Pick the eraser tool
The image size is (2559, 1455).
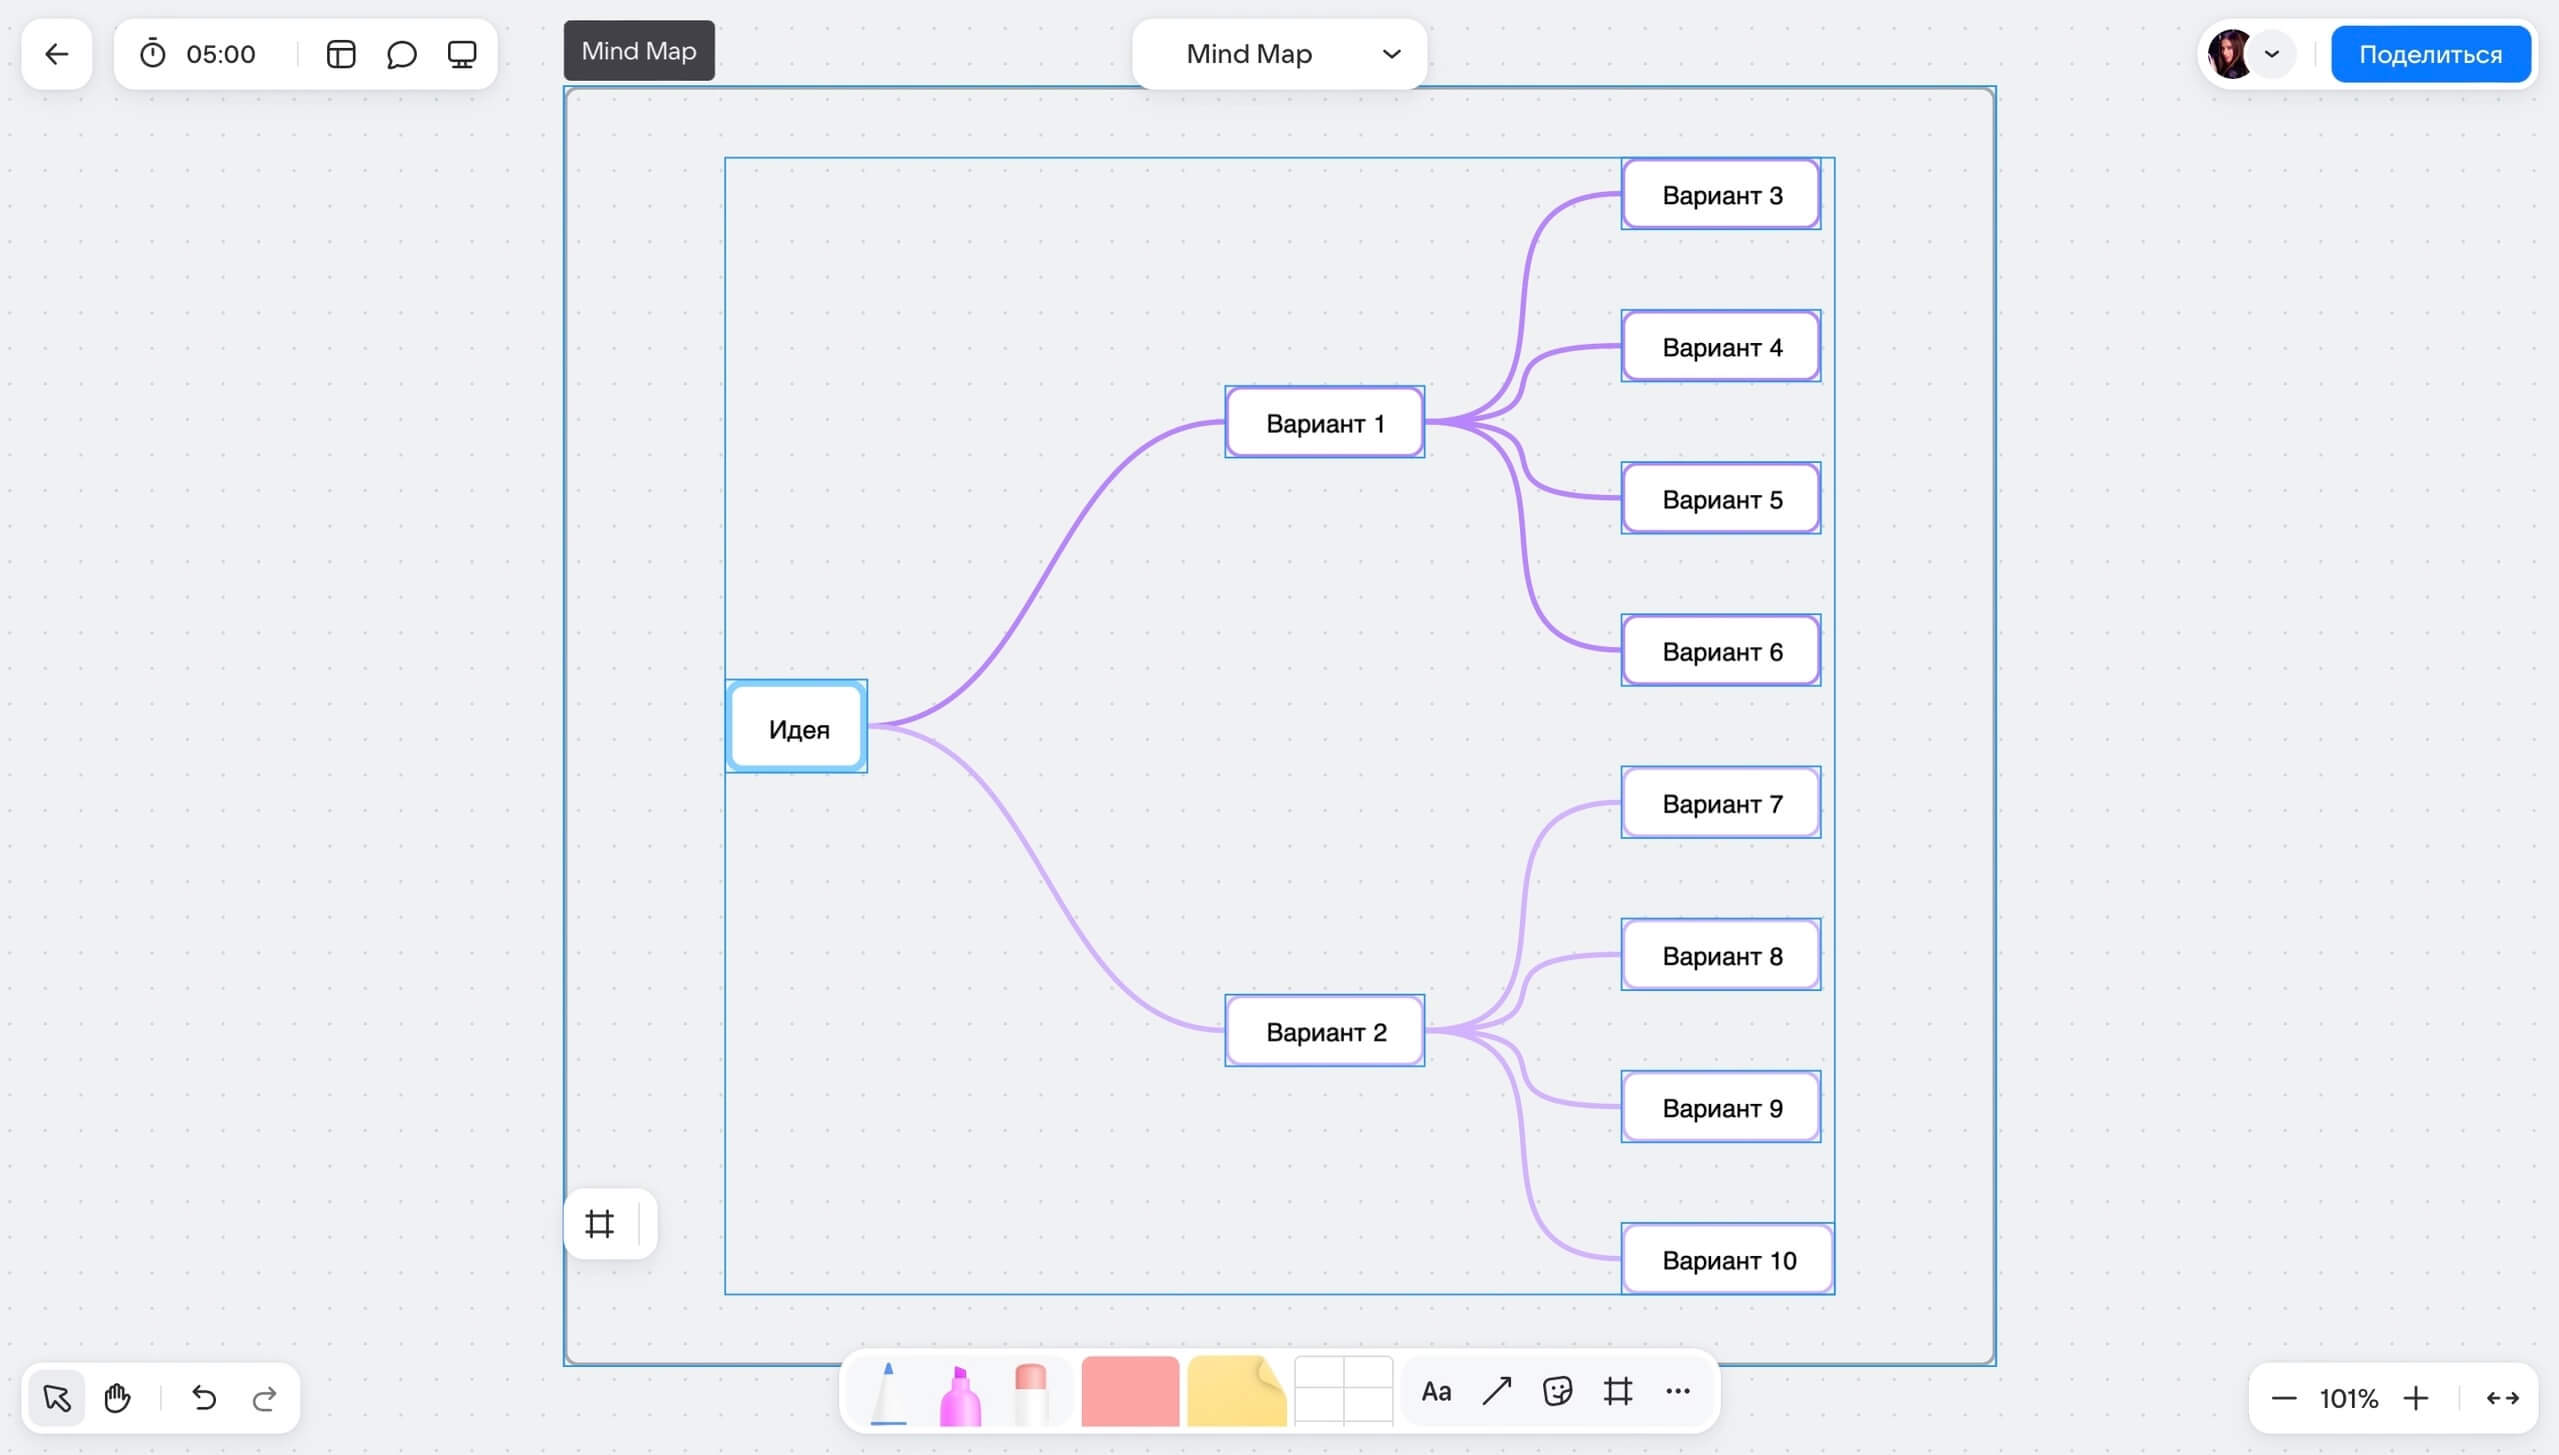coord(1030,1394)
